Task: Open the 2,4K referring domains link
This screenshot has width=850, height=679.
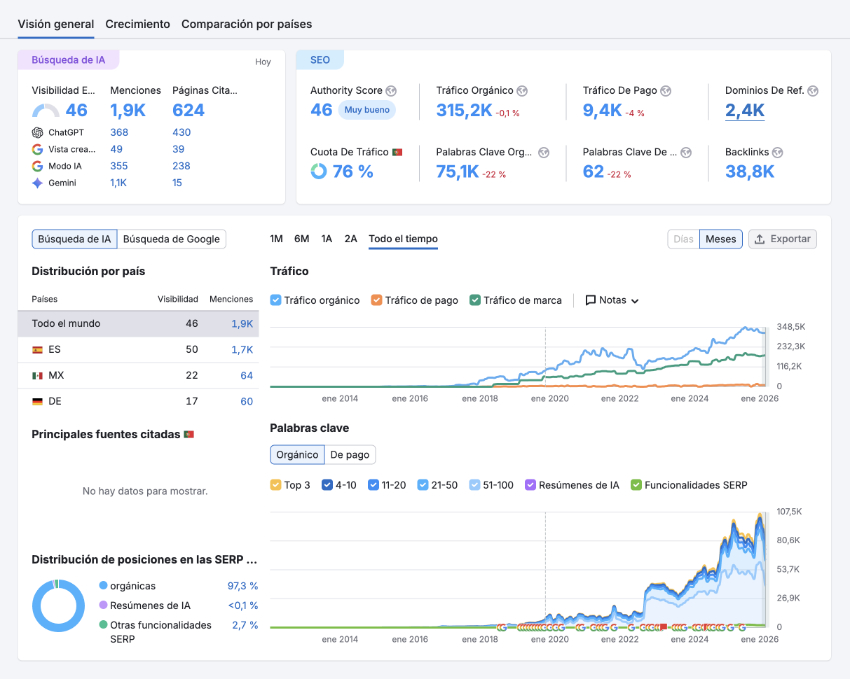Action: (x=744, y=111)
